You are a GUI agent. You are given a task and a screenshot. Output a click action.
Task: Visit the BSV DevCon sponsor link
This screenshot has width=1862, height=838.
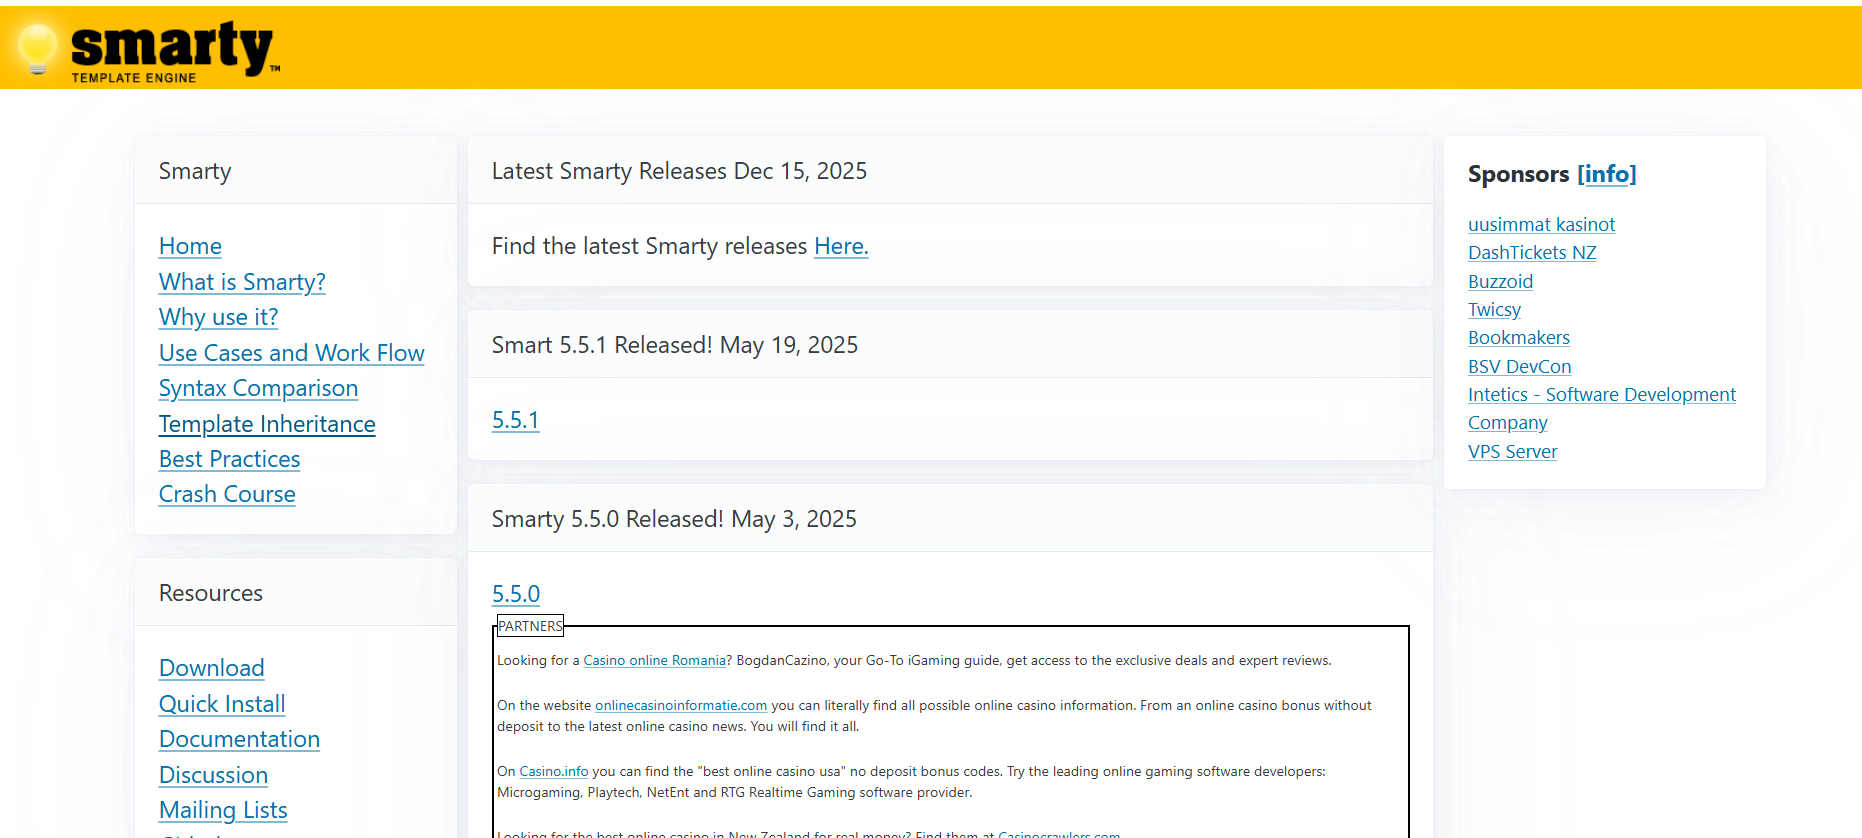tap(1519, 367)
